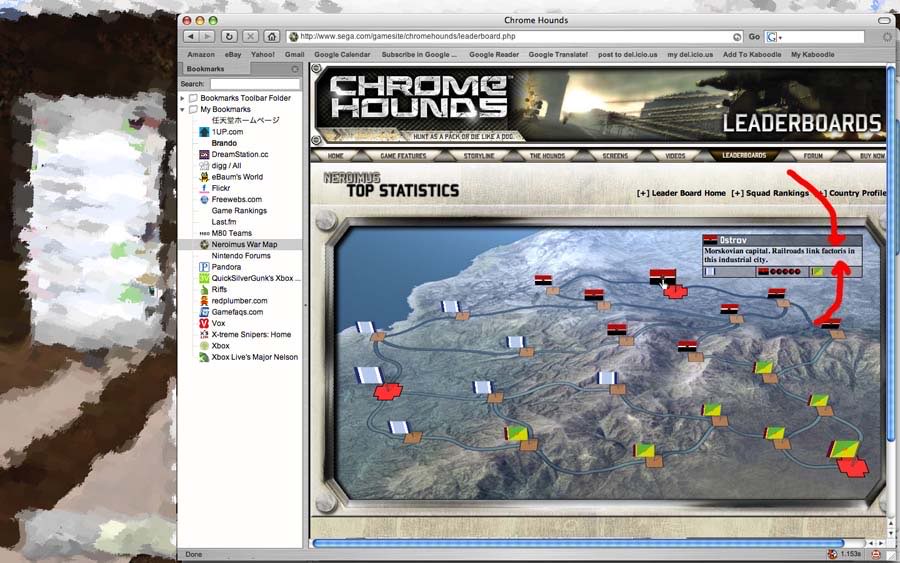Screen dimensions: 900x563
Task: Open the Vox bookmark icon
Action: click(204, 323)
